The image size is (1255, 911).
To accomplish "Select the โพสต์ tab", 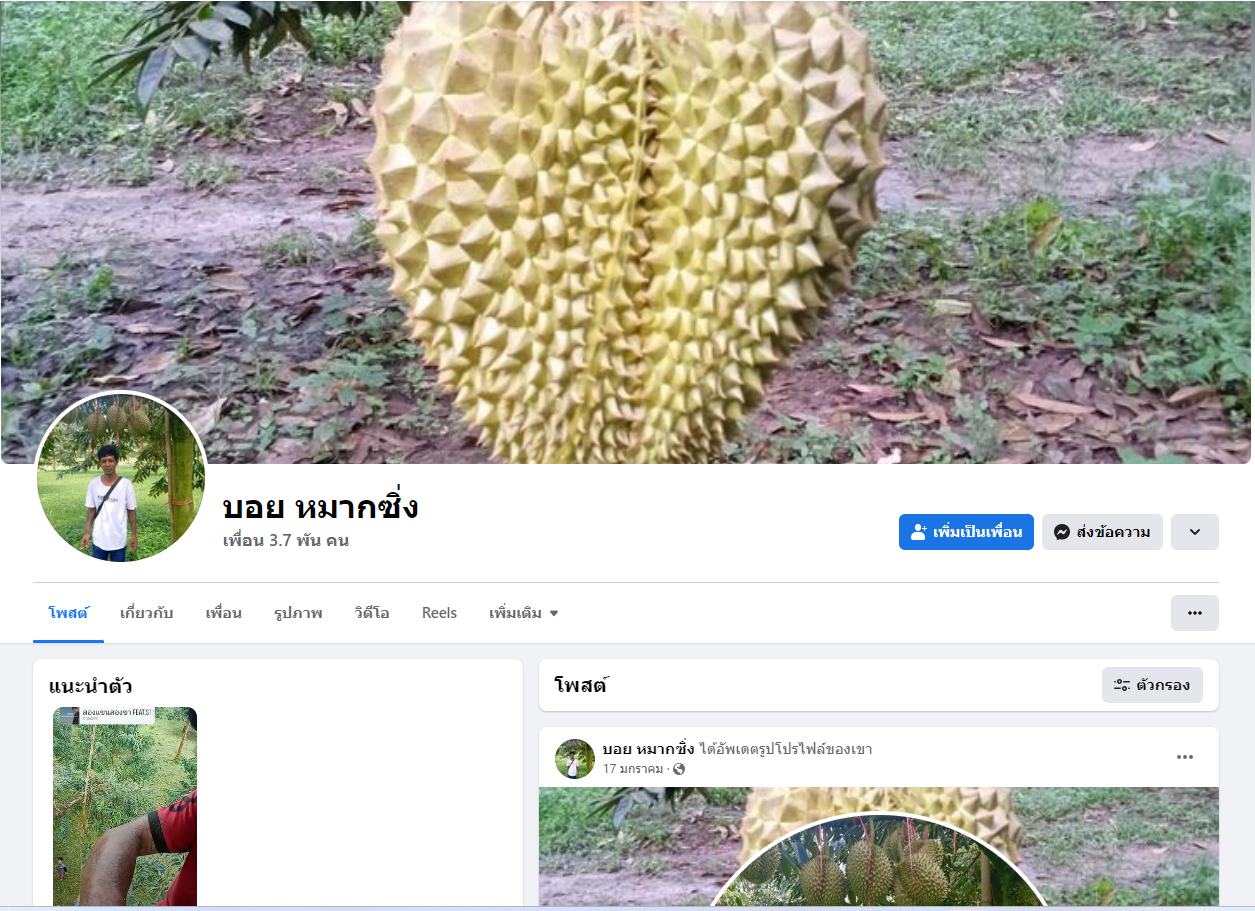I will (x=68, y=613).
